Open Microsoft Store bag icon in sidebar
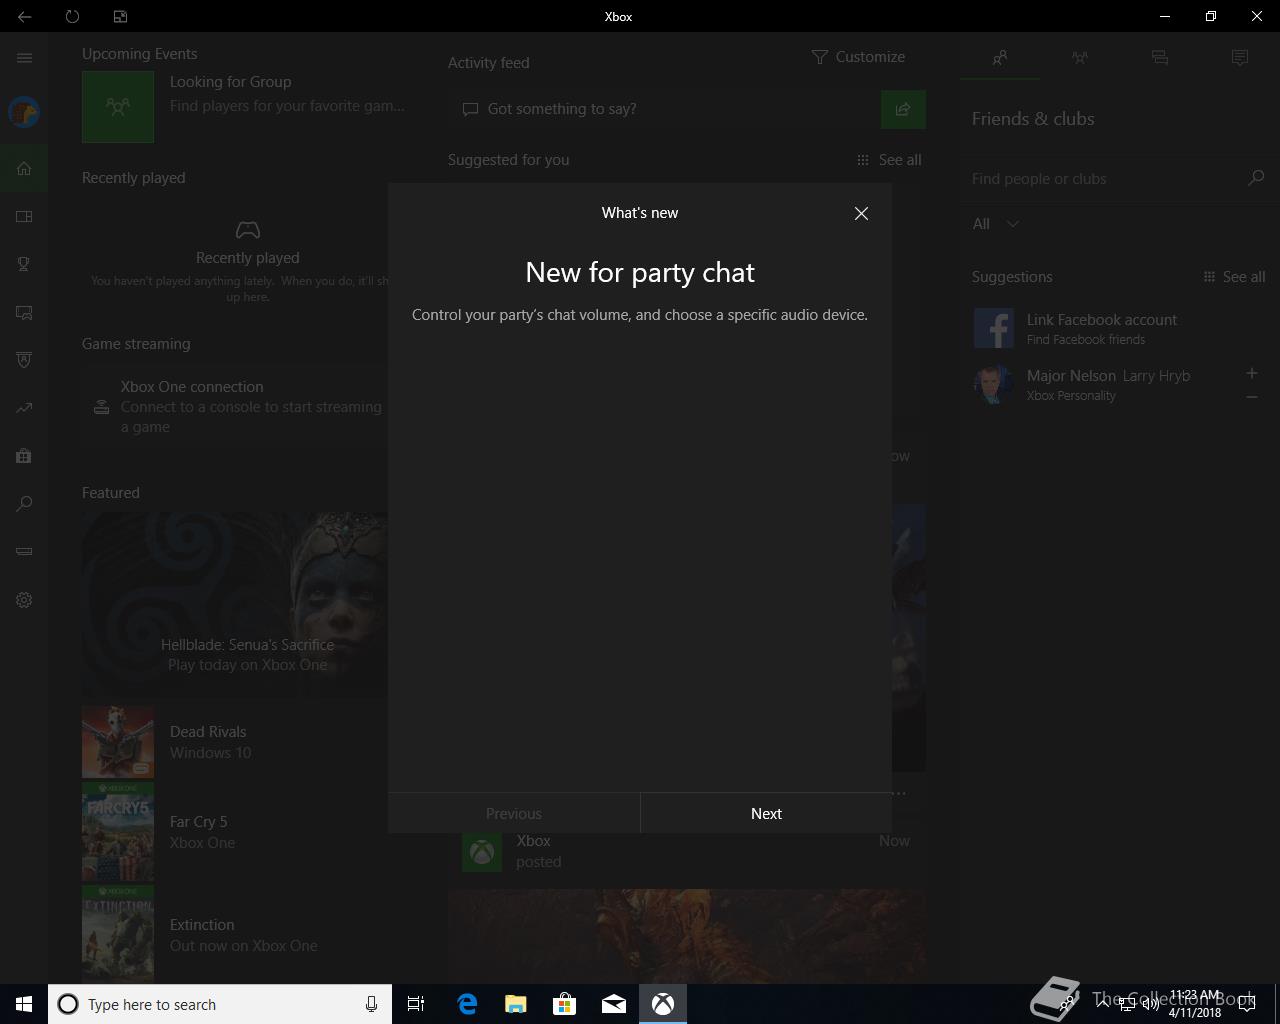The height and width of the screenshot is (1024, 1280). click(24, 456)
